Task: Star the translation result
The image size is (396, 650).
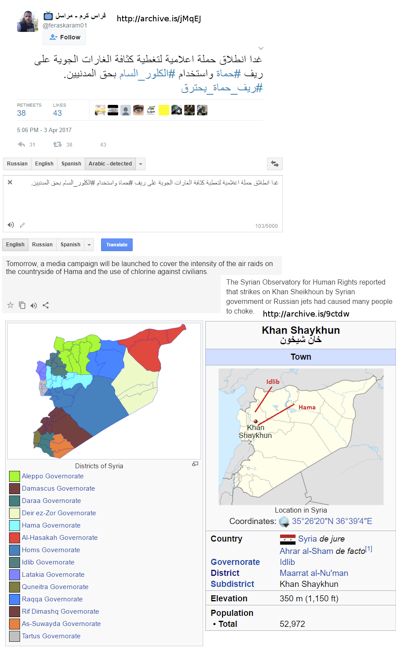Action: 10,305
